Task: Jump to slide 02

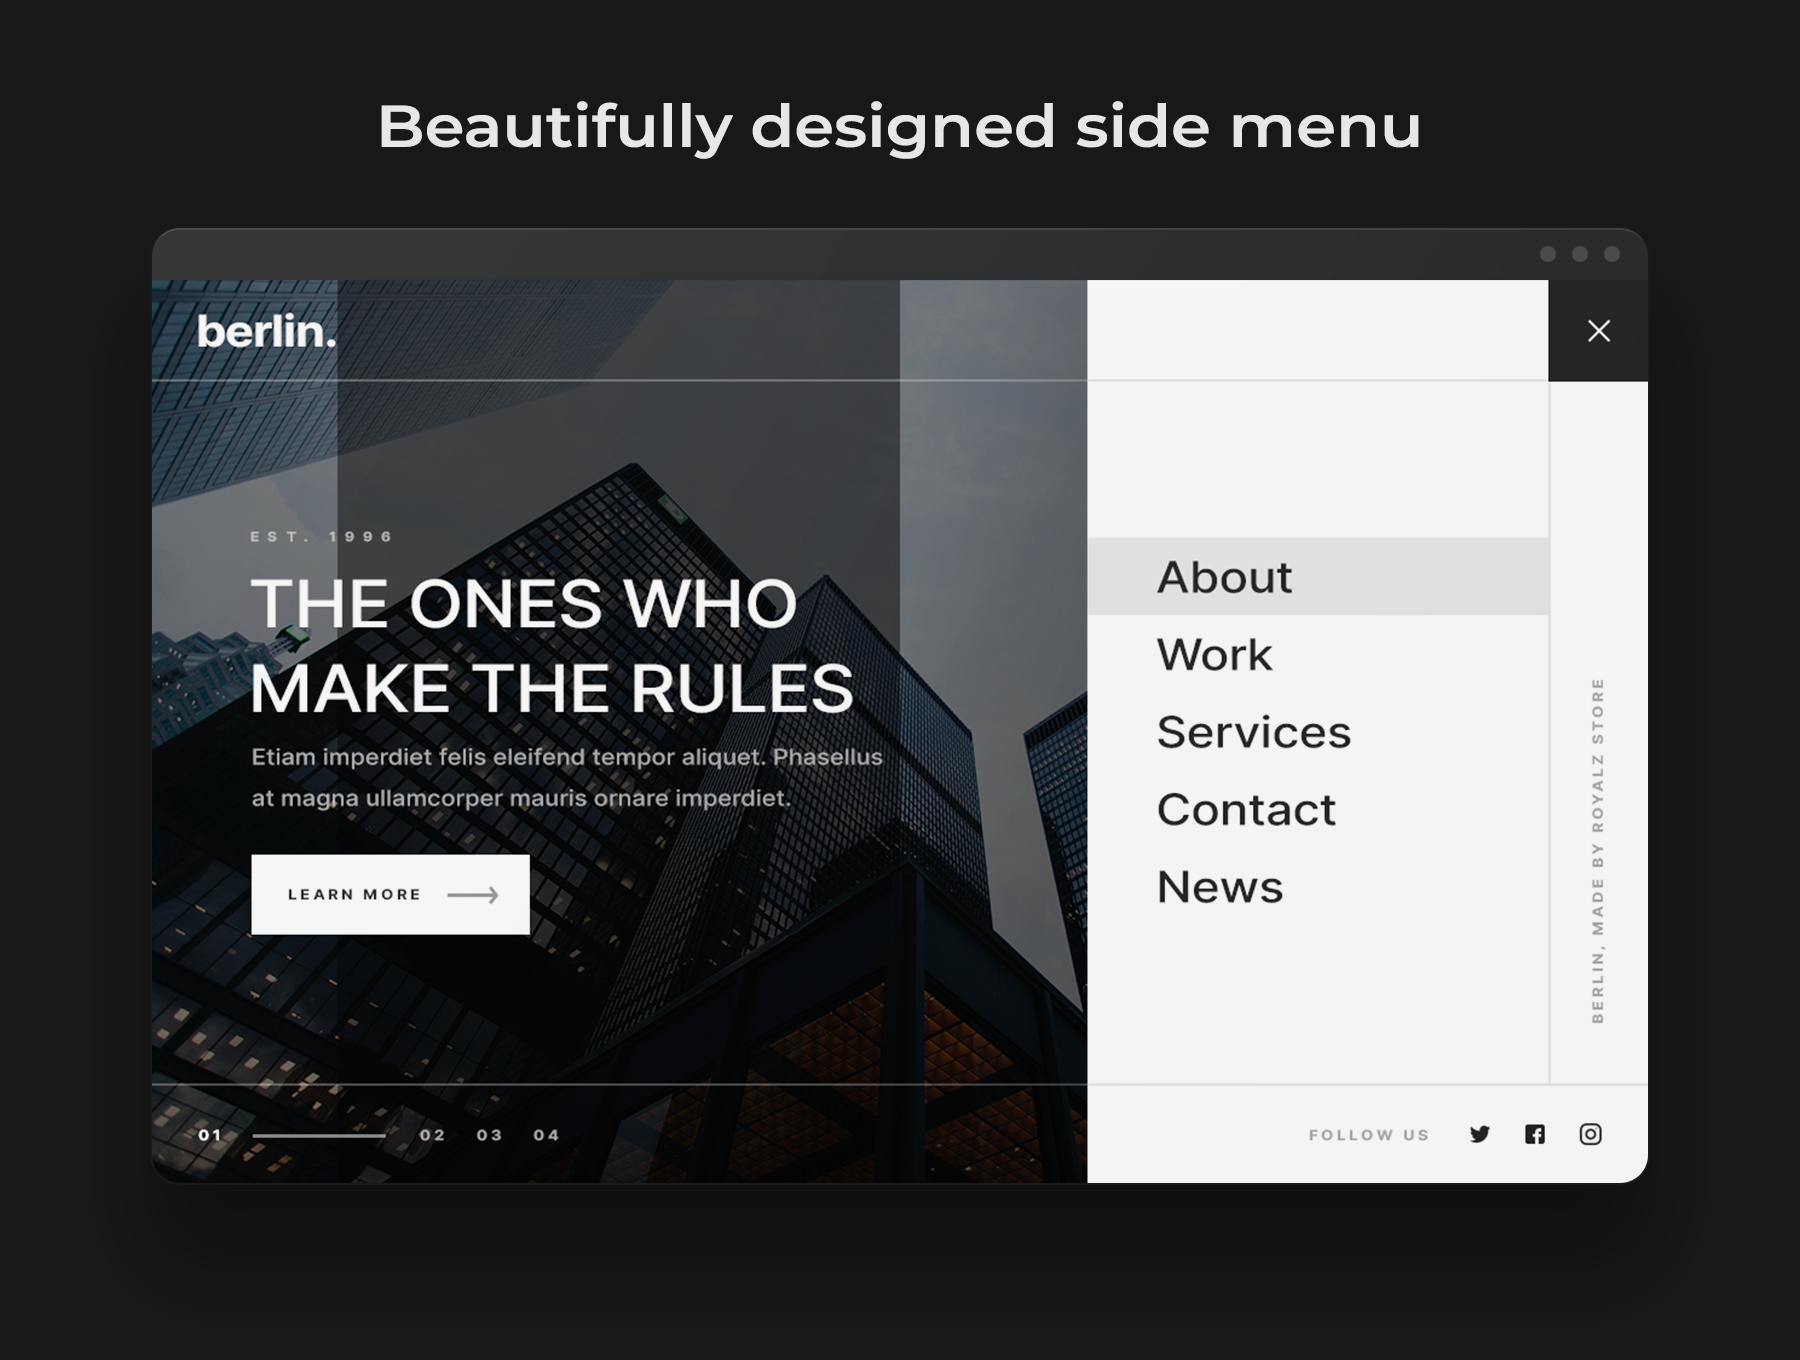Action: tap(432, 1135)
